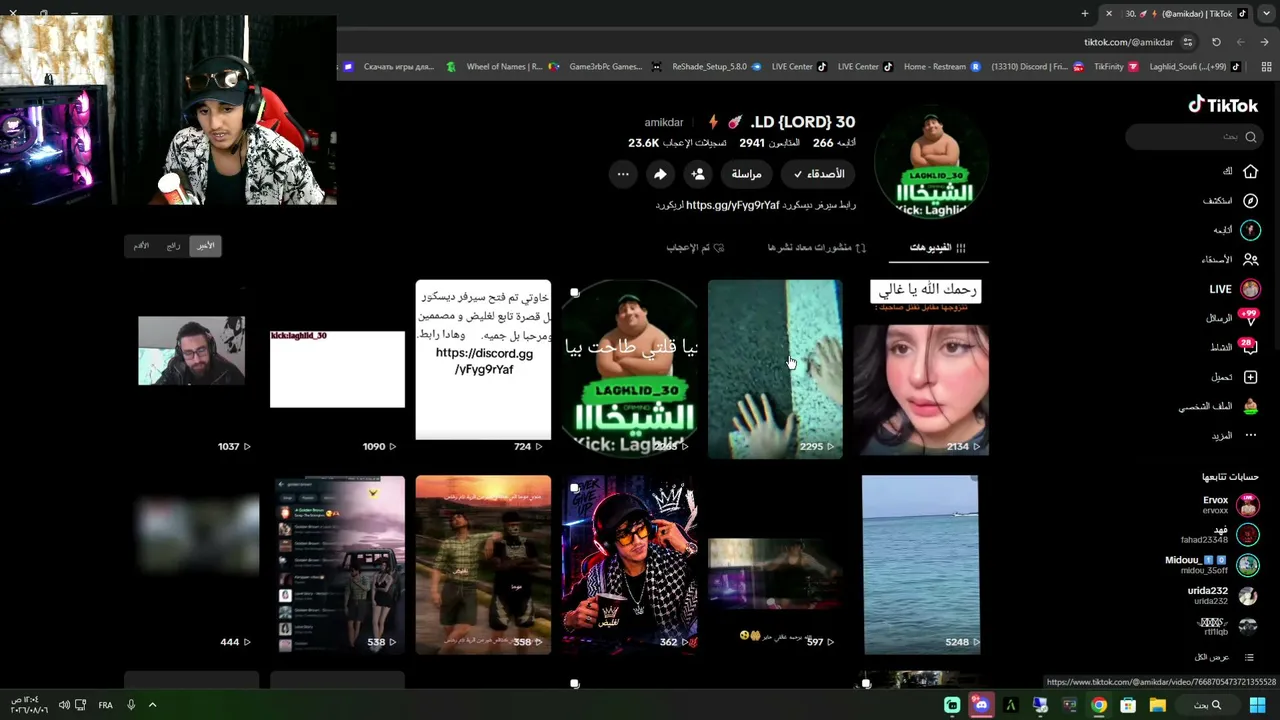This screenshot has height=720, width=1280.
Task: Reload the page in Chrome
Action: point(1216,42)
